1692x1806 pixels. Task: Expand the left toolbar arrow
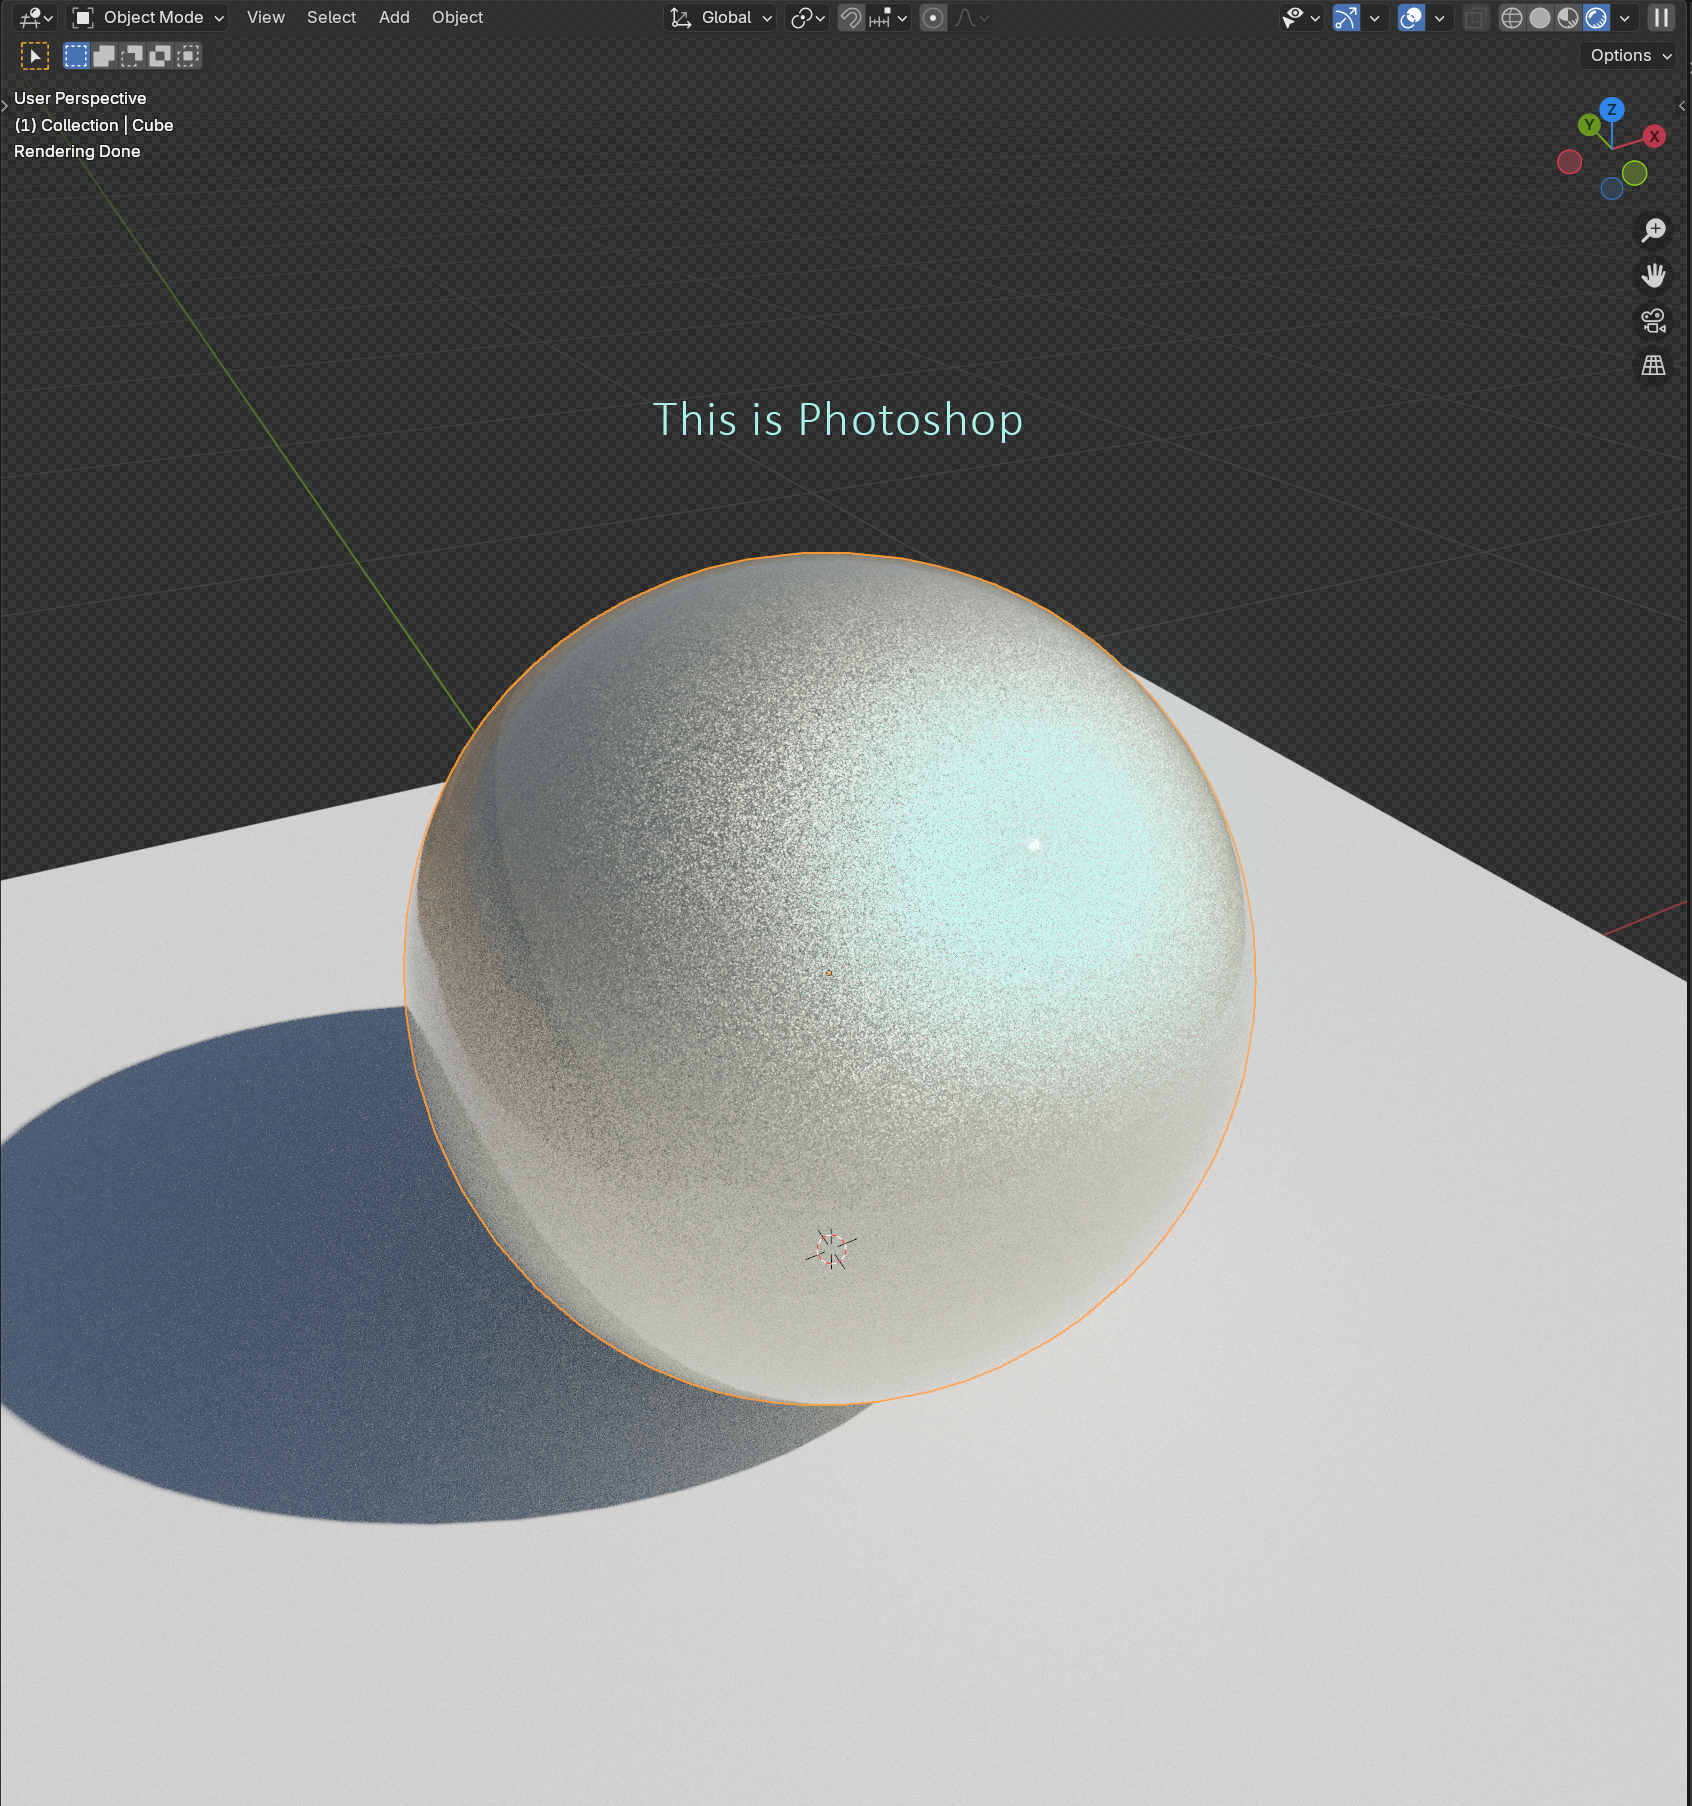[x=5, y=105]
